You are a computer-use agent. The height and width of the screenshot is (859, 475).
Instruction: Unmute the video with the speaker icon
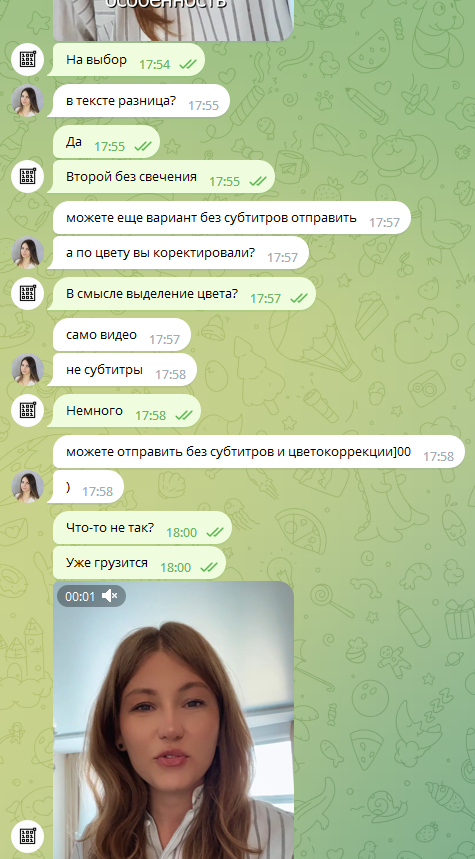110,596
